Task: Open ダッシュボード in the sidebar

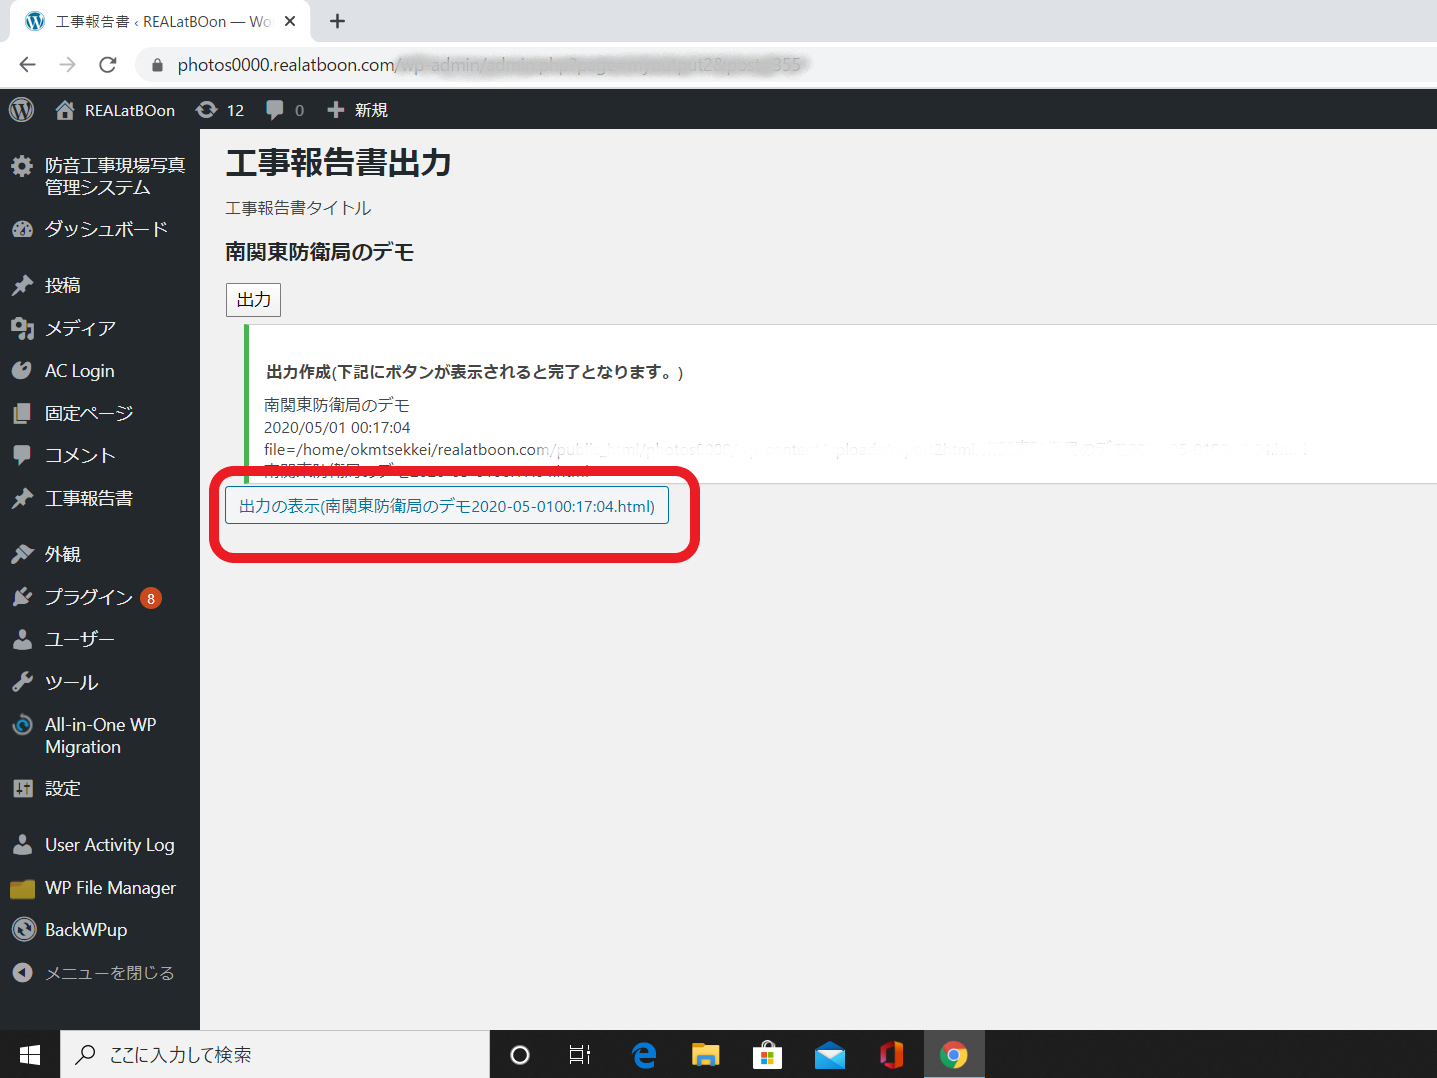Action: pos(105,229)
